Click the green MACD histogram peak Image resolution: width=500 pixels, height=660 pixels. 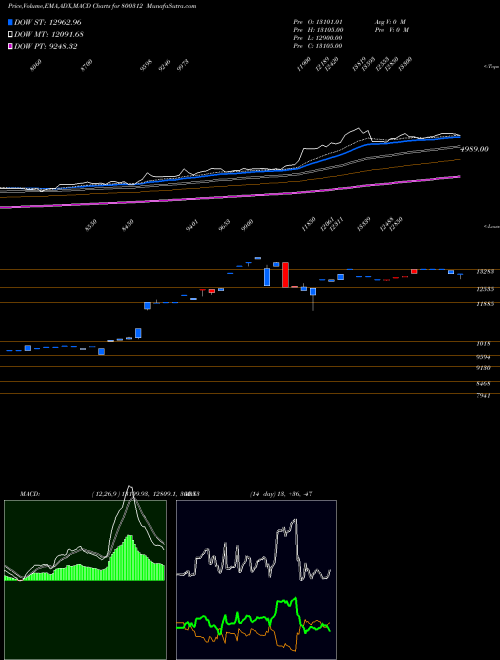tap(130, 558)
